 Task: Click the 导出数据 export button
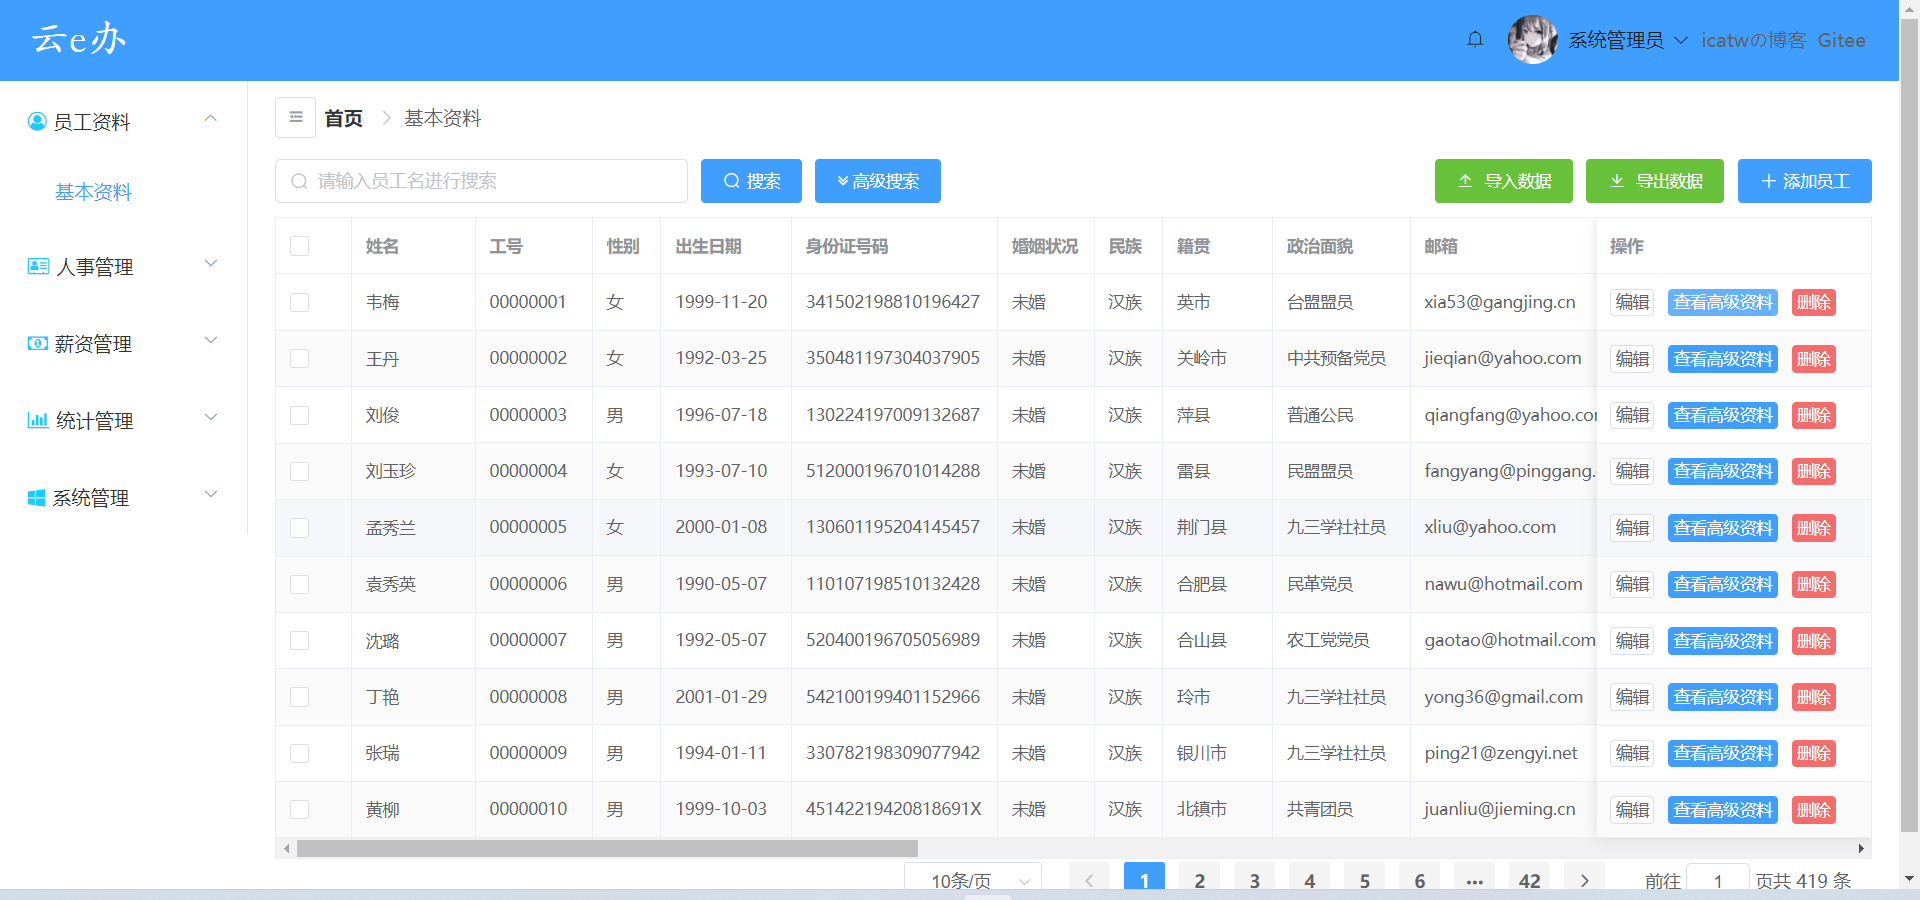1654,181
